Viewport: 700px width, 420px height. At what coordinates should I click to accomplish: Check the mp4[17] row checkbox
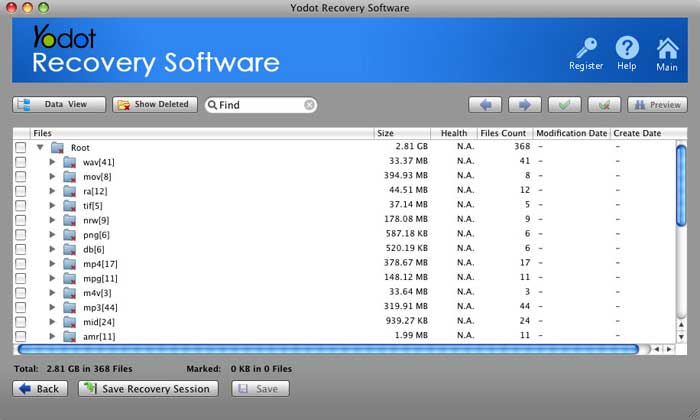pyautogui.click(x=21, y=264)
